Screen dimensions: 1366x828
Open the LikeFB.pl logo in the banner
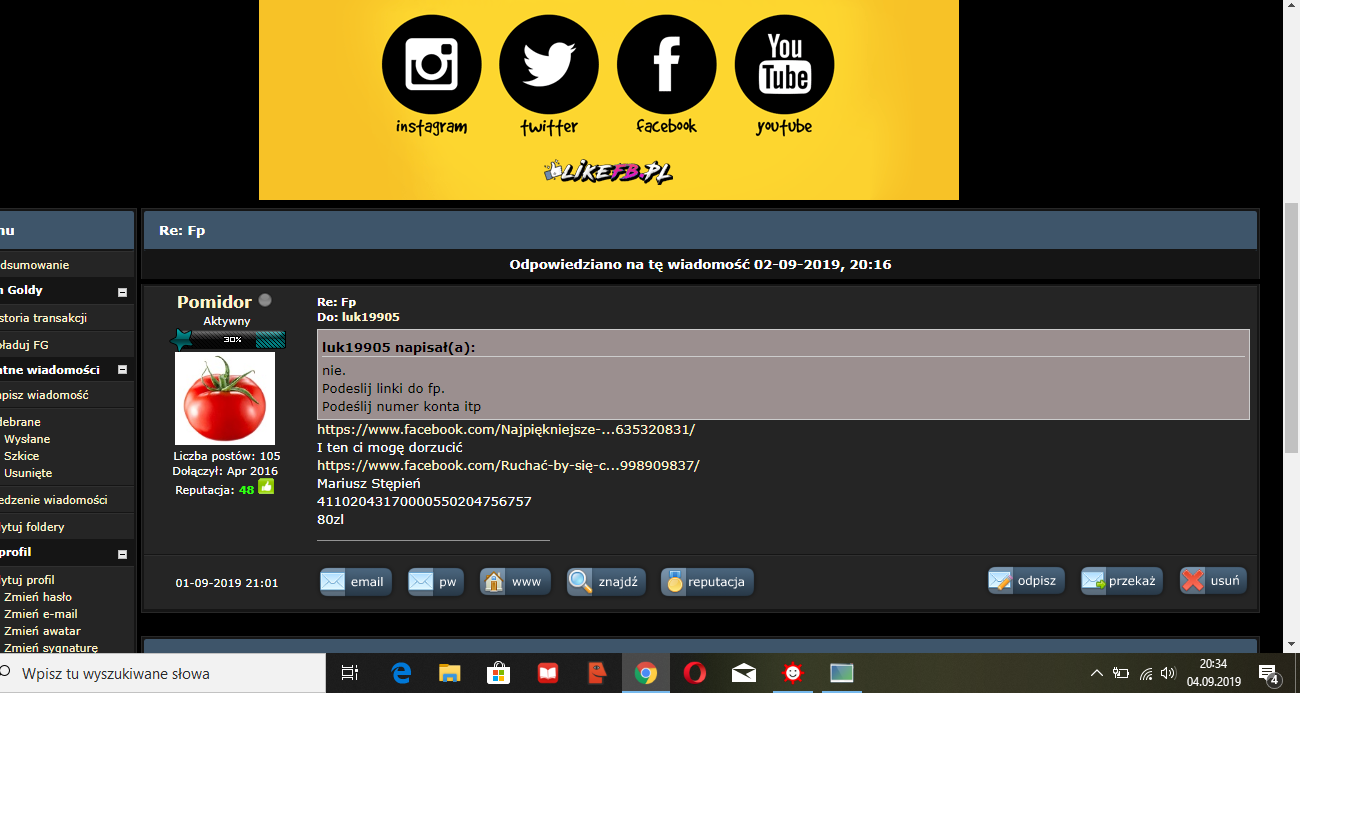click(x=608, y=172)
